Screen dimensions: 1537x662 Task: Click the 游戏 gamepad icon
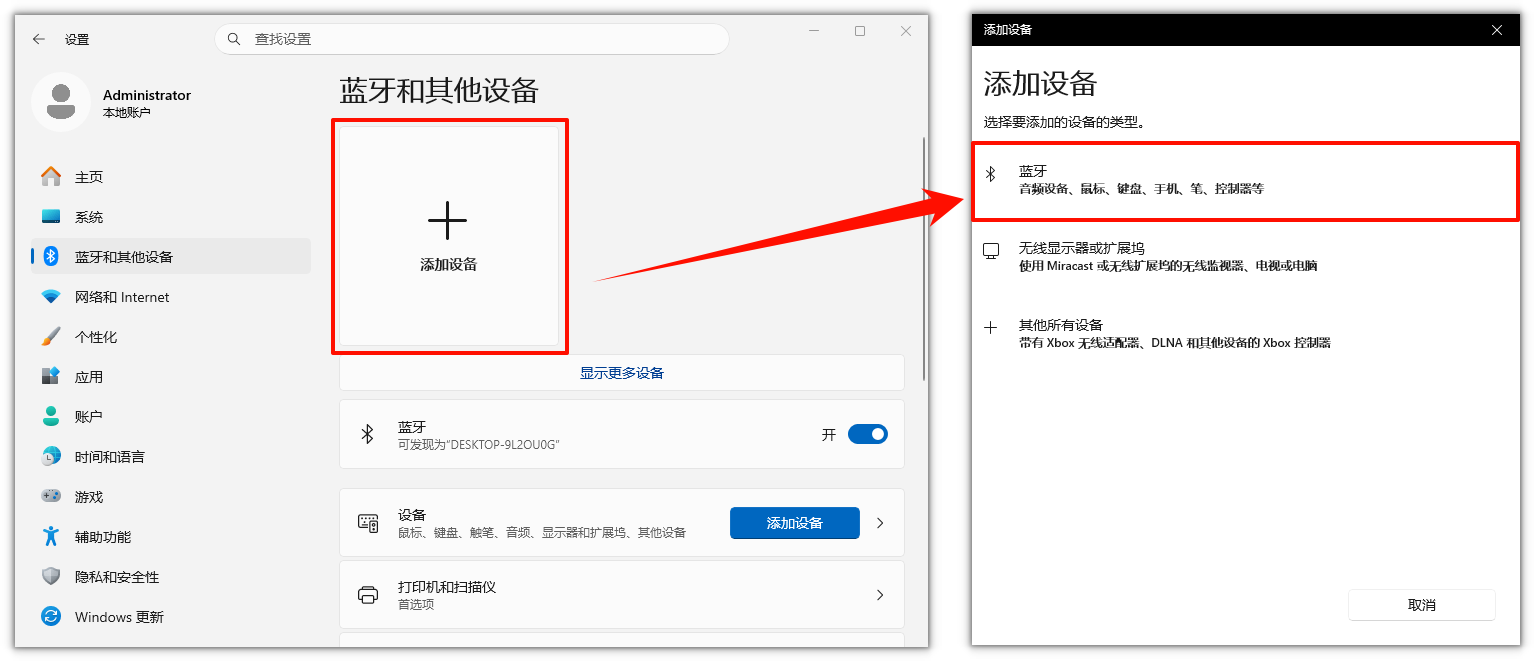(51, 496)
